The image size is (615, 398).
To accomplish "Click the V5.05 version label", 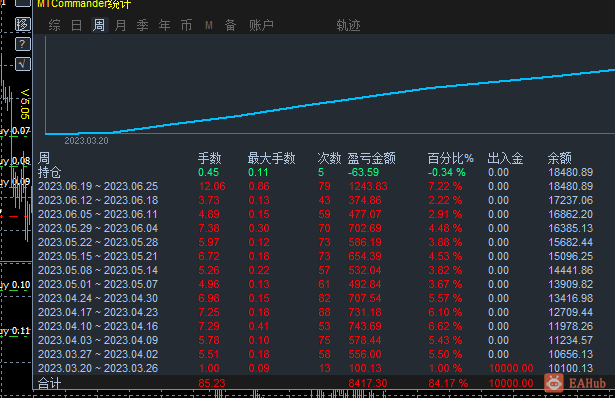I will 25,104.
